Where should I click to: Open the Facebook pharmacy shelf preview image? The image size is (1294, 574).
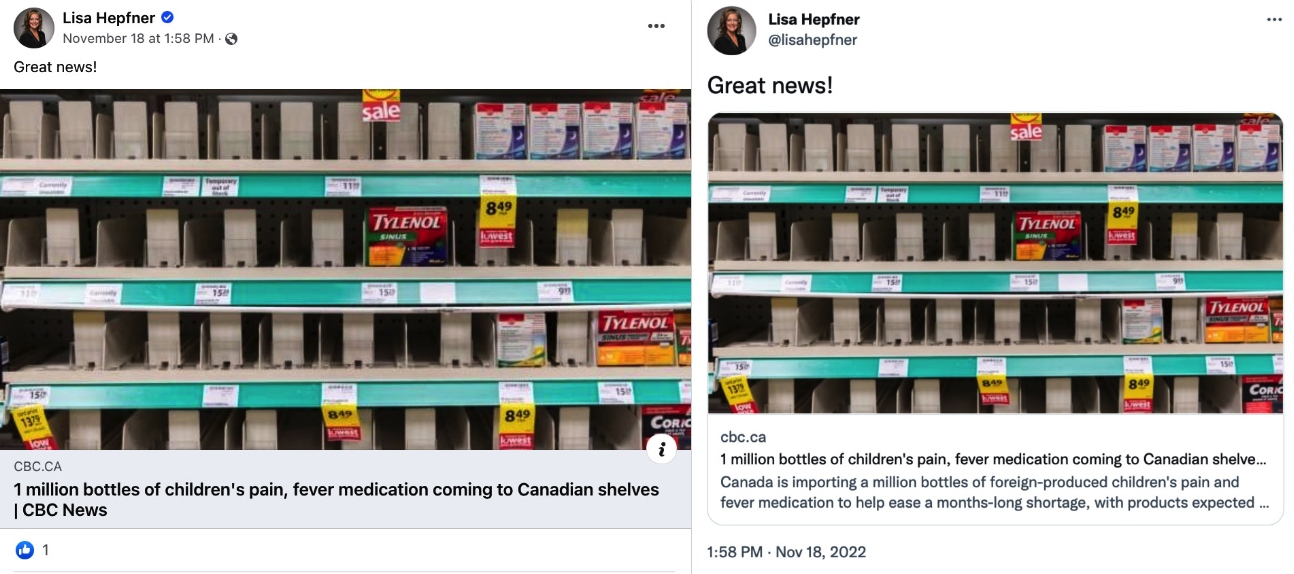pos(345,270)
